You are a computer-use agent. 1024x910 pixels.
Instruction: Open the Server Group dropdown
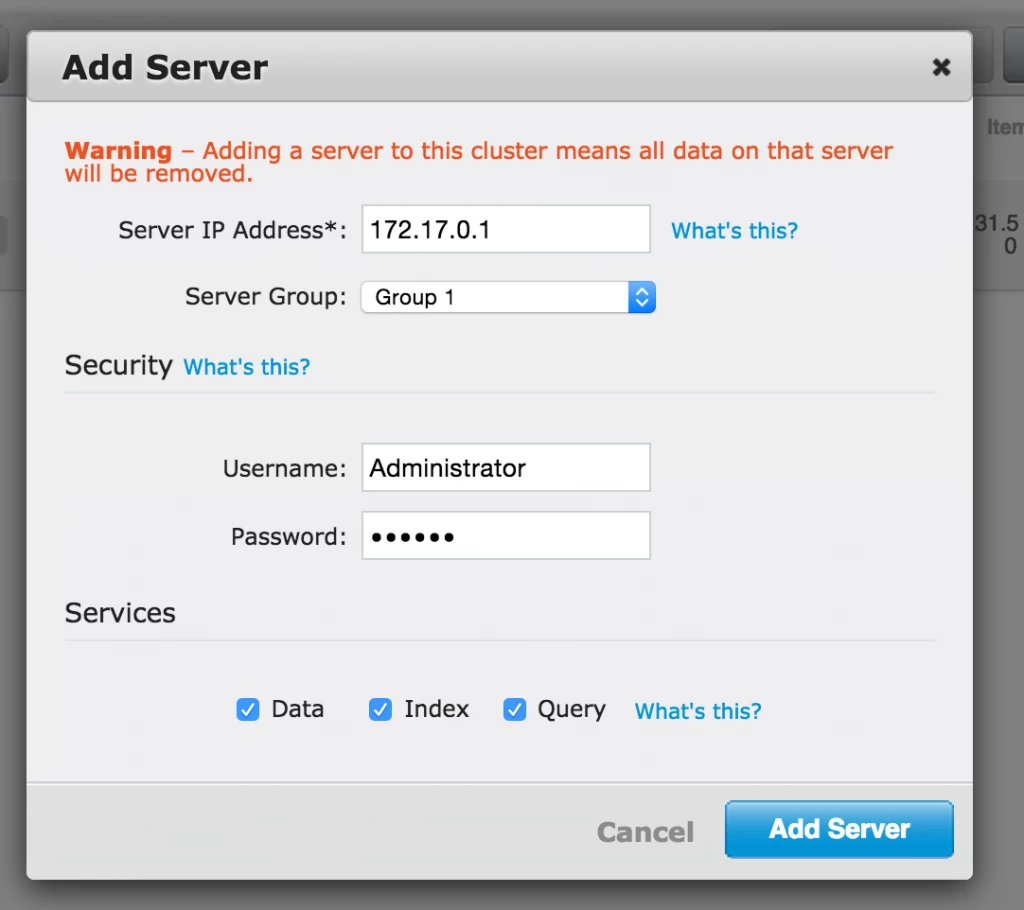point(508,297)
